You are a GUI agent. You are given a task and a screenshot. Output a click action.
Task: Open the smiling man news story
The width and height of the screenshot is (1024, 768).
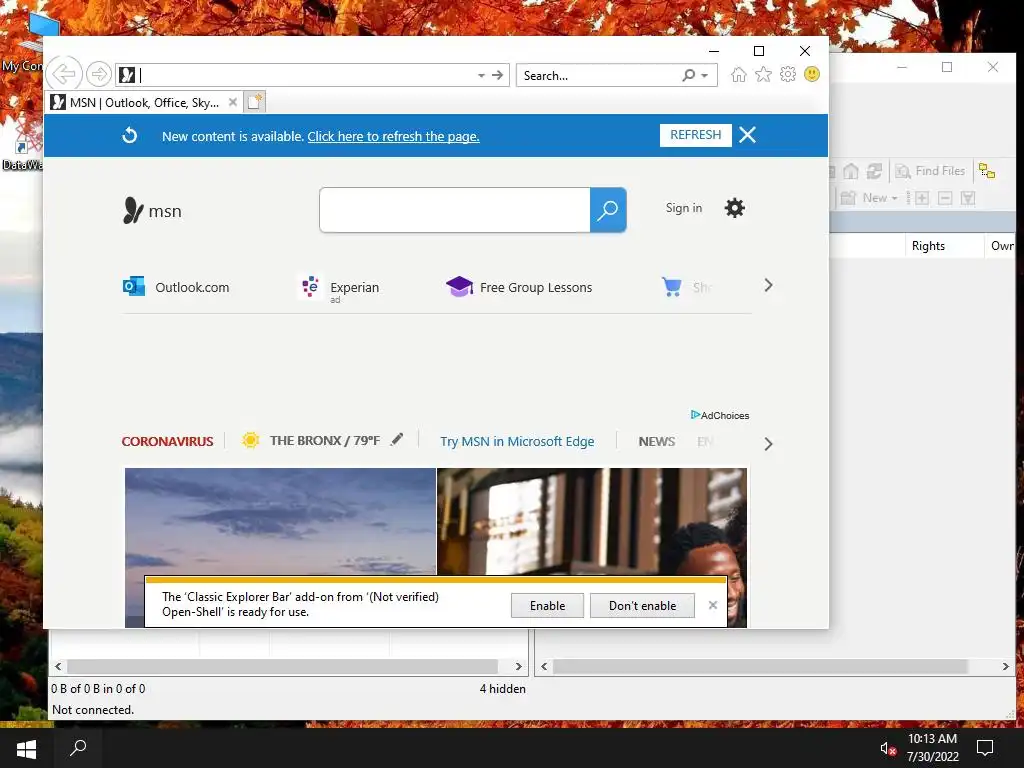pos(592,521)
